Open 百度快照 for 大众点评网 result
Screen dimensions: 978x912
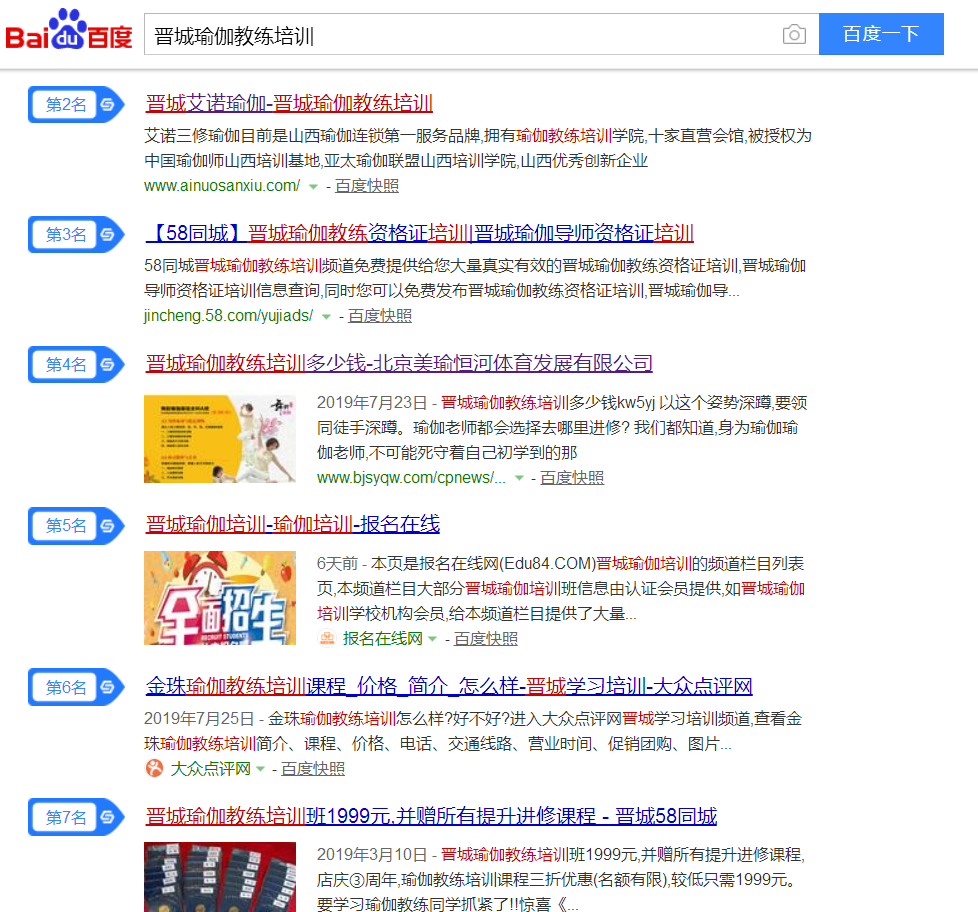(x=313, y=769)
